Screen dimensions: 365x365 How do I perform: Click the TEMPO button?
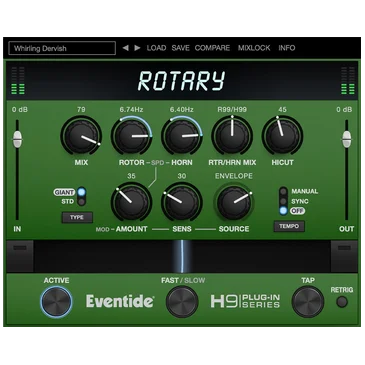289,226
